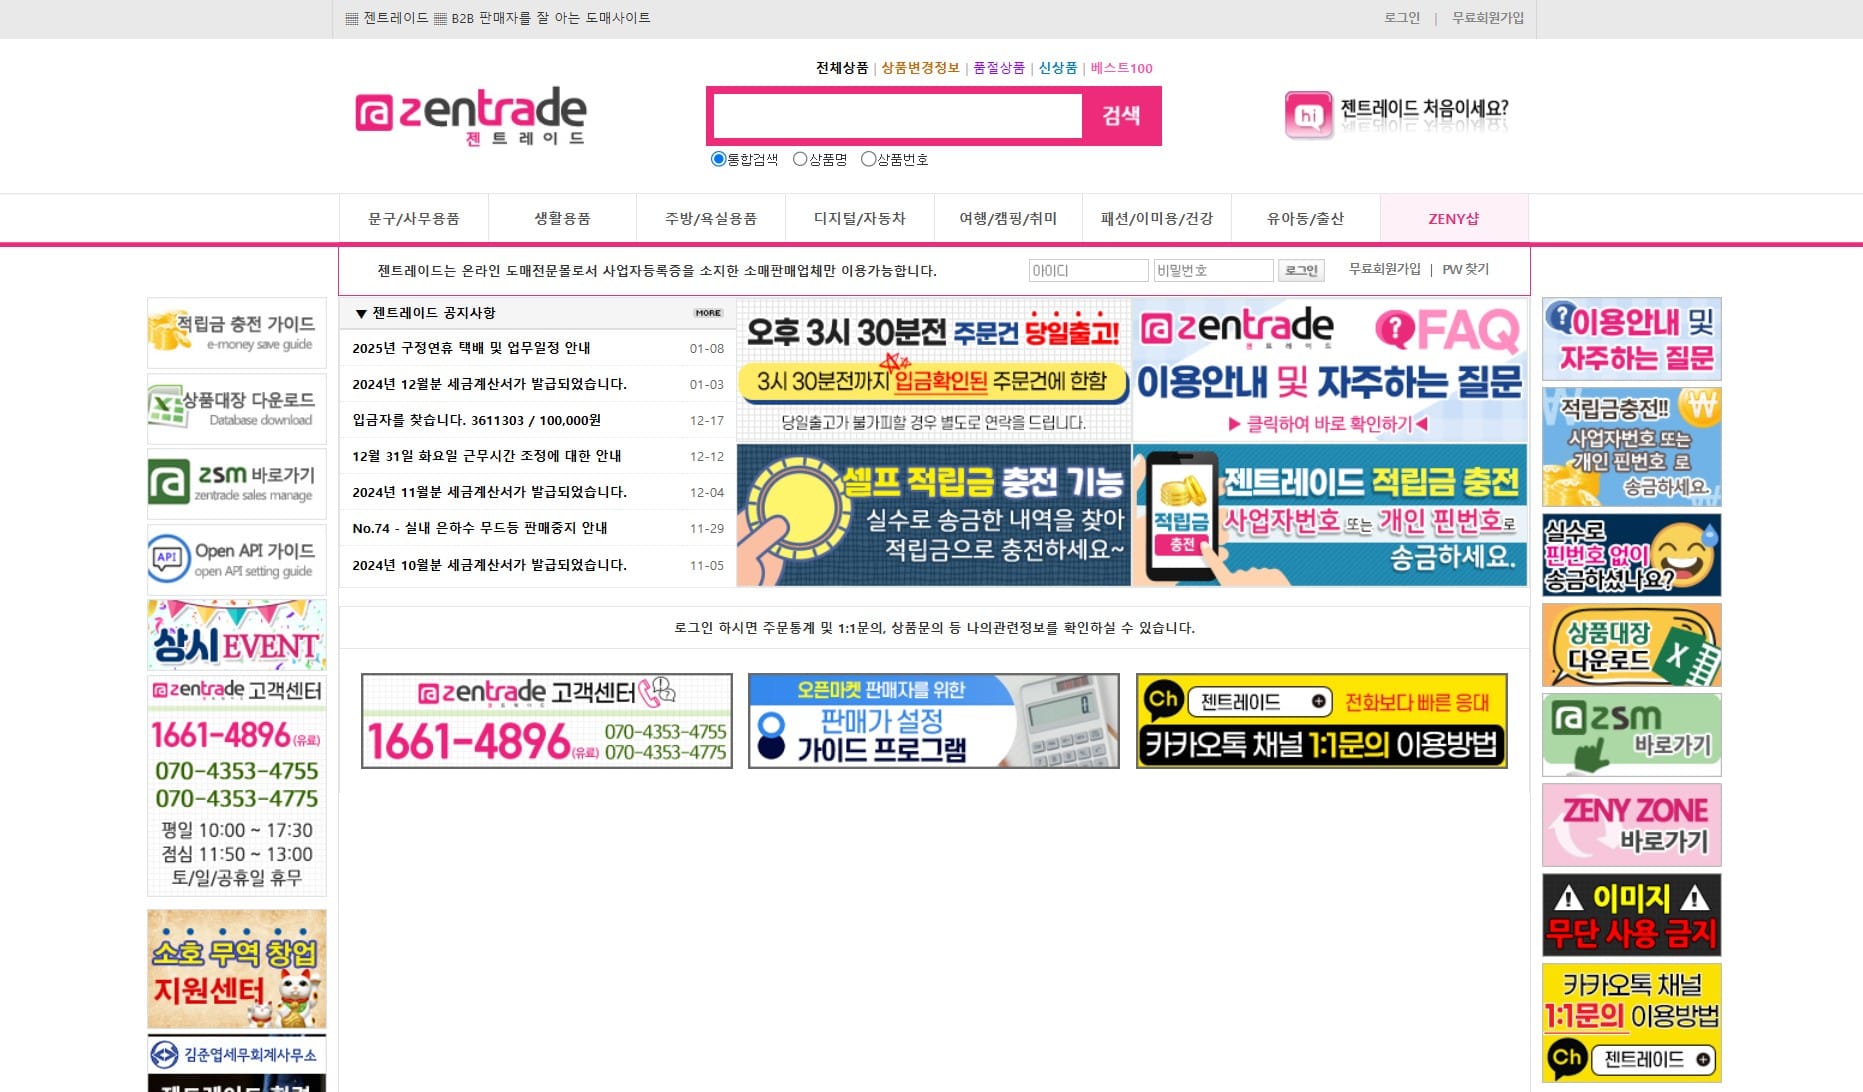Collapse 젠트레이드 공지사항 triangle
1863x1092 pixels.
click(x=361, y=314)
